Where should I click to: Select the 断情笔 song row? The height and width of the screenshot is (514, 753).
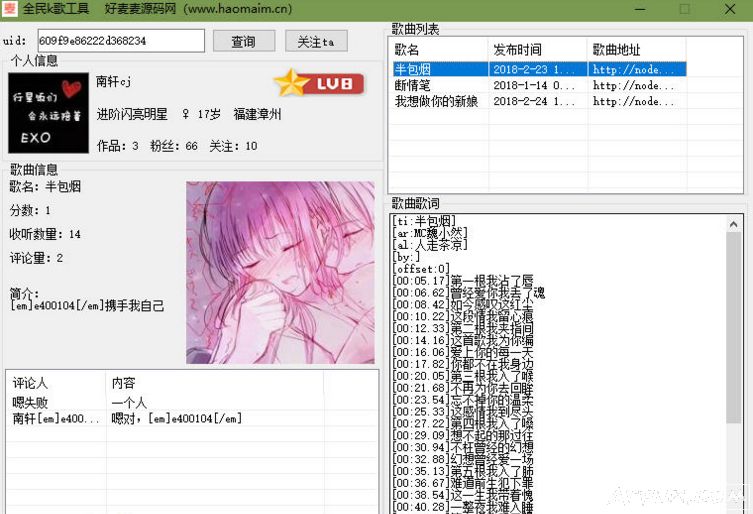(539, 86)
